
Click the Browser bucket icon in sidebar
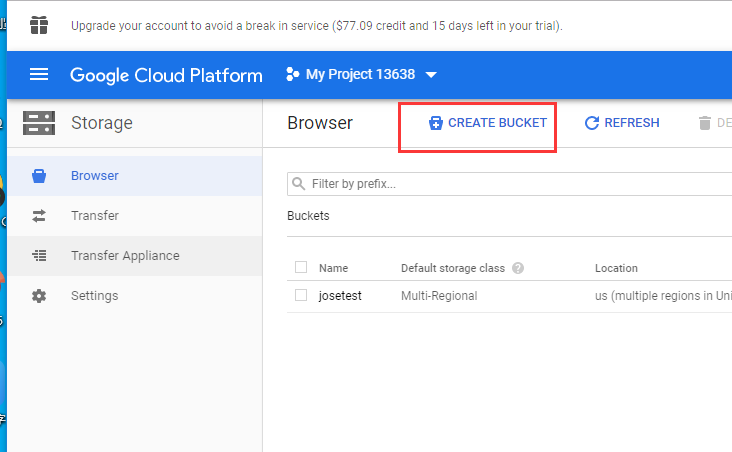point(39,176)
